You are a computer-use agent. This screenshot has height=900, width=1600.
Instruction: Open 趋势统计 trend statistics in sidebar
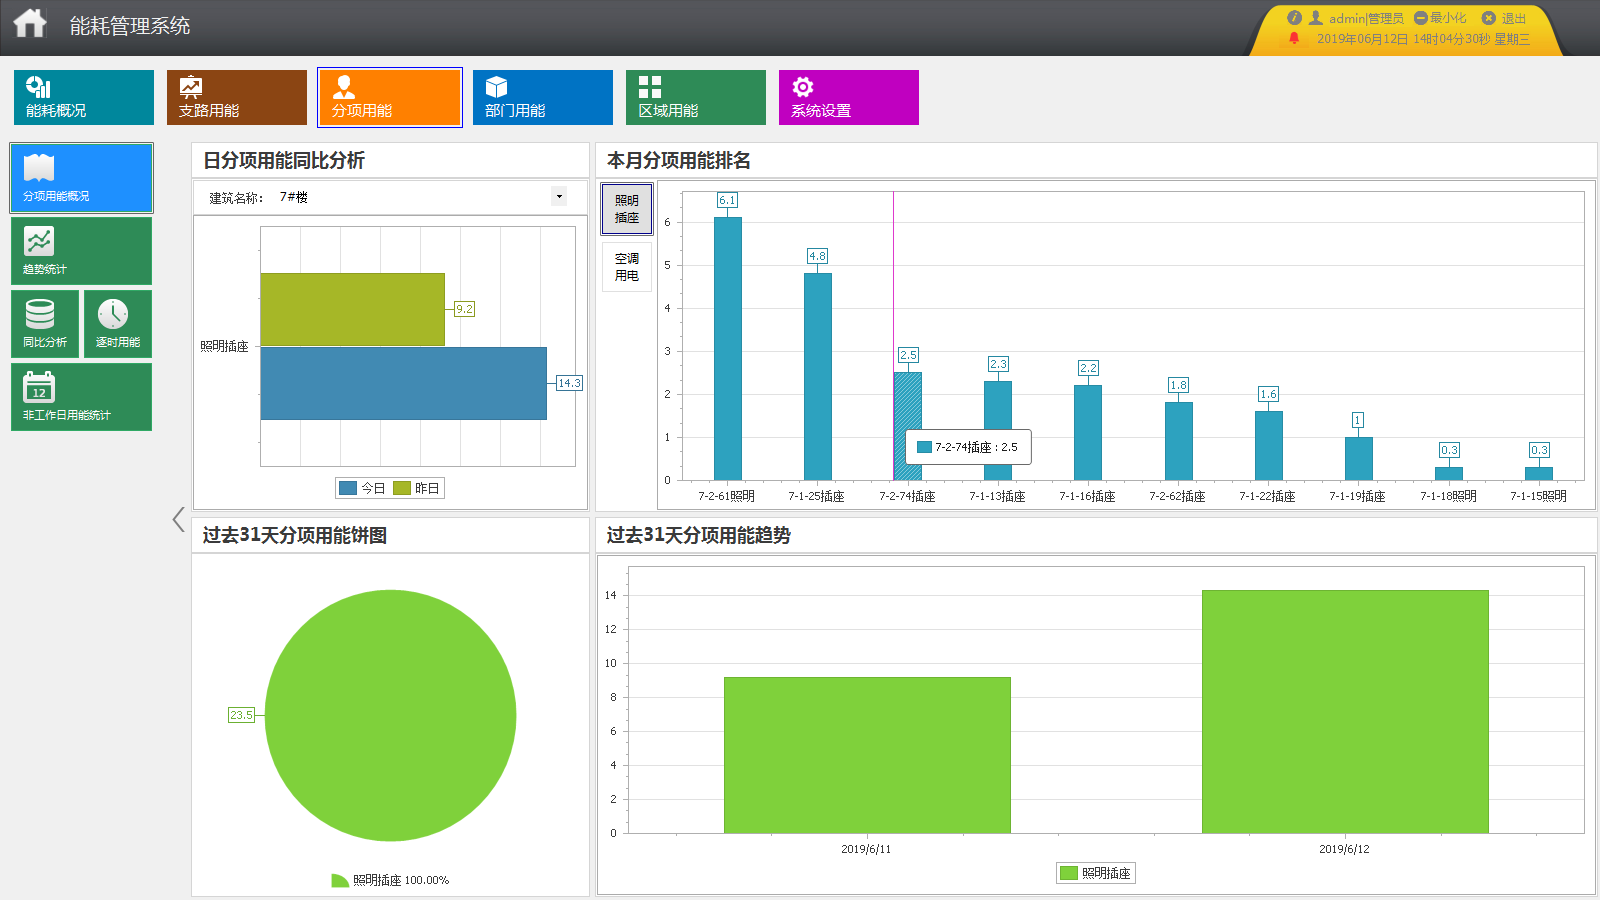point(81,251)
